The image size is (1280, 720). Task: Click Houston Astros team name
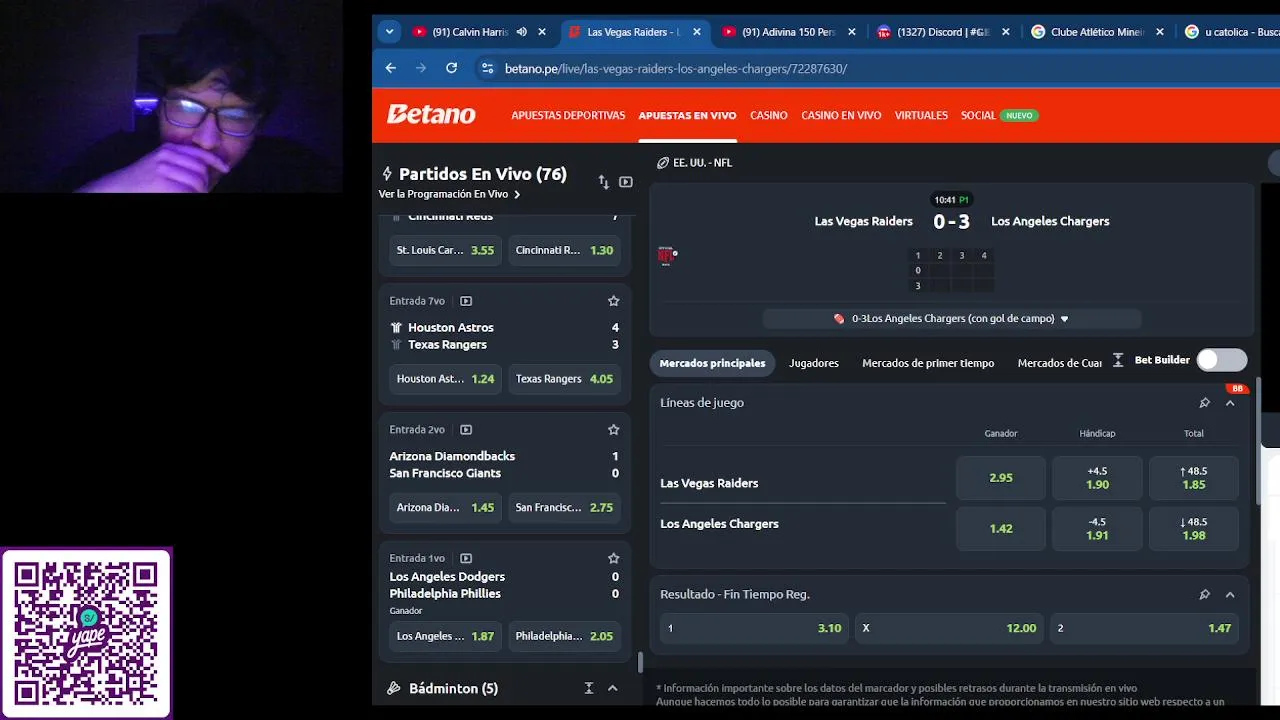[x=450, y=327]
